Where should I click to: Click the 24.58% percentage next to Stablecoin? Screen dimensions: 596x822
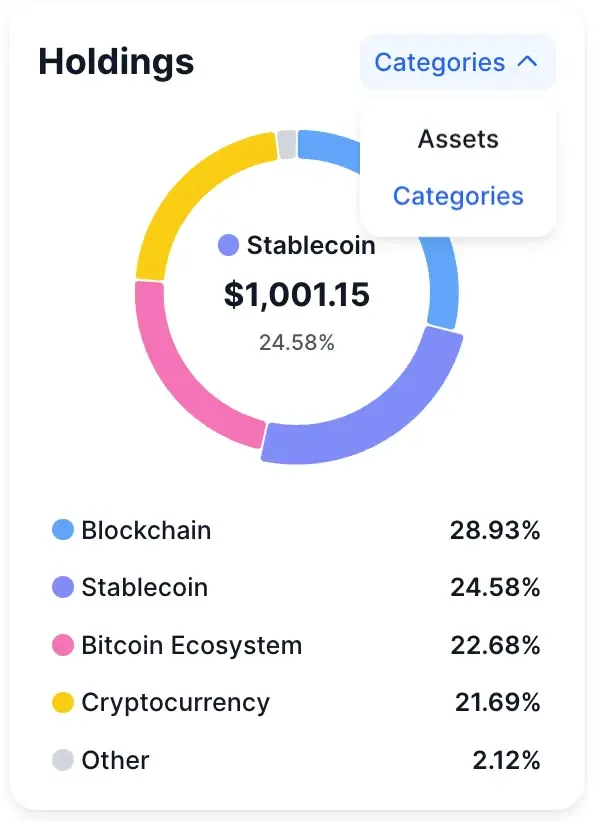(x=296, y=343)
